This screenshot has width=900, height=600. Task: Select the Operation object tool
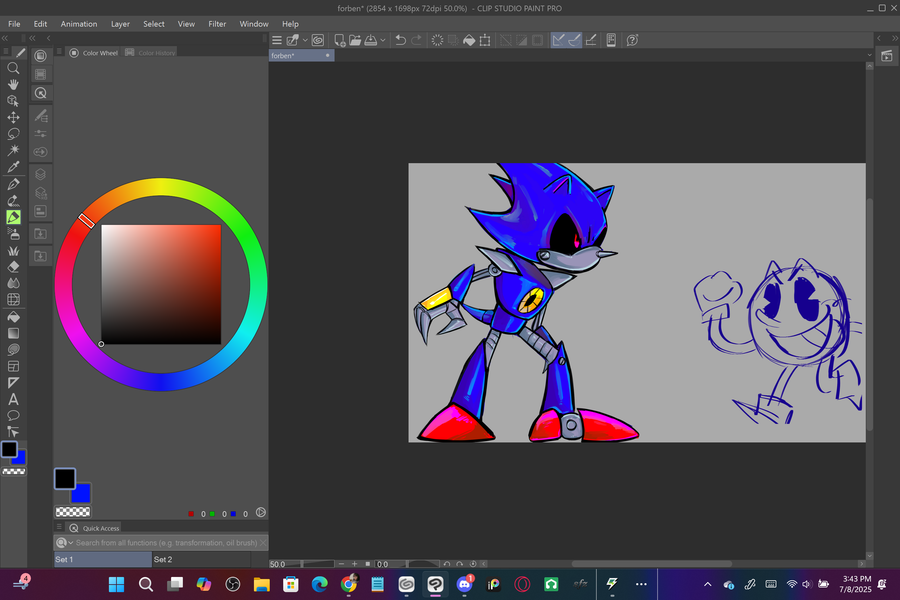click(13, 101)
